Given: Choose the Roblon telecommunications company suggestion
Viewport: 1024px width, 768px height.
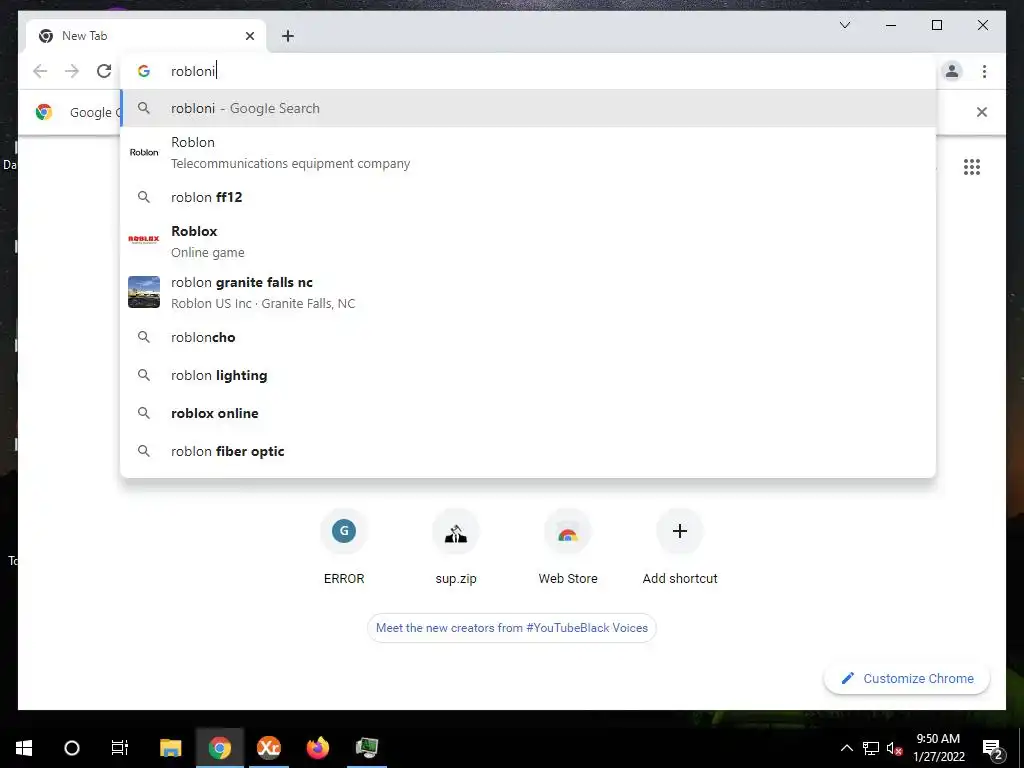Looking at the screenshot, I should pos(528,153).
